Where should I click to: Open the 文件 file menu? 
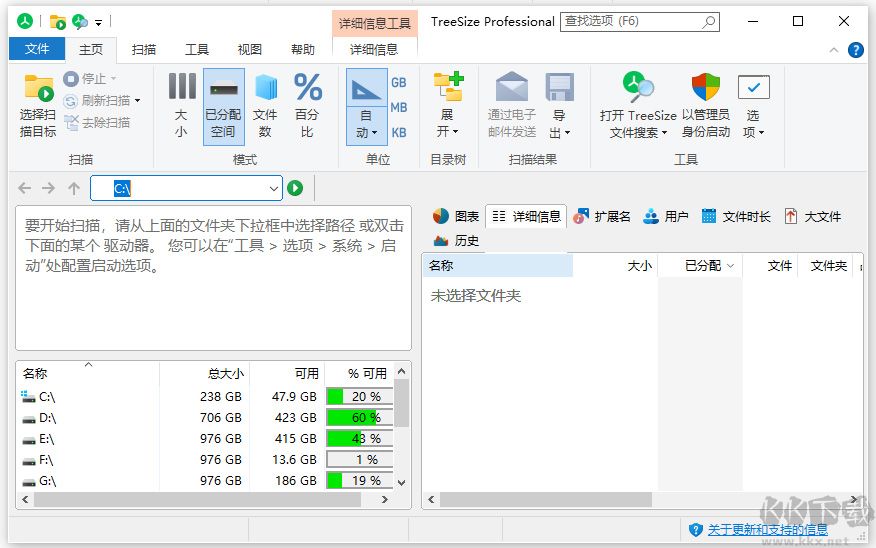point(37,49)
